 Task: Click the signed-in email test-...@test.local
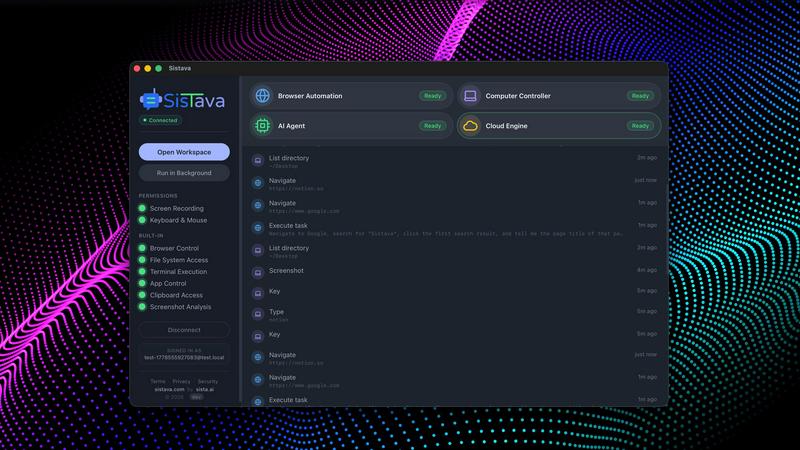point(184,358)
